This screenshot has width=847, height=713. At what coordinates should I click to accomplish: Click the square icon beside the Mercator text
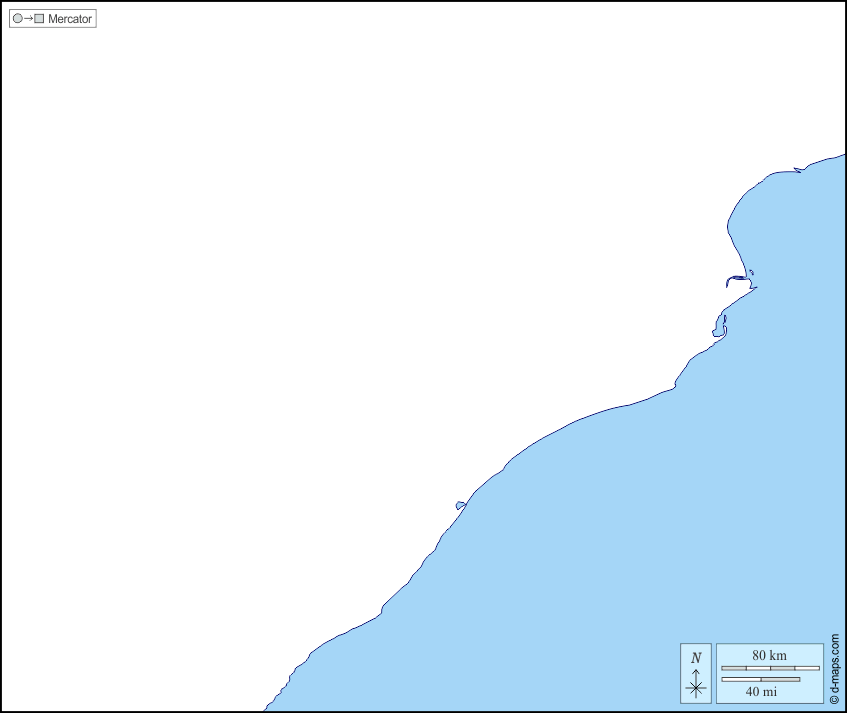click(x=39, y=18)
